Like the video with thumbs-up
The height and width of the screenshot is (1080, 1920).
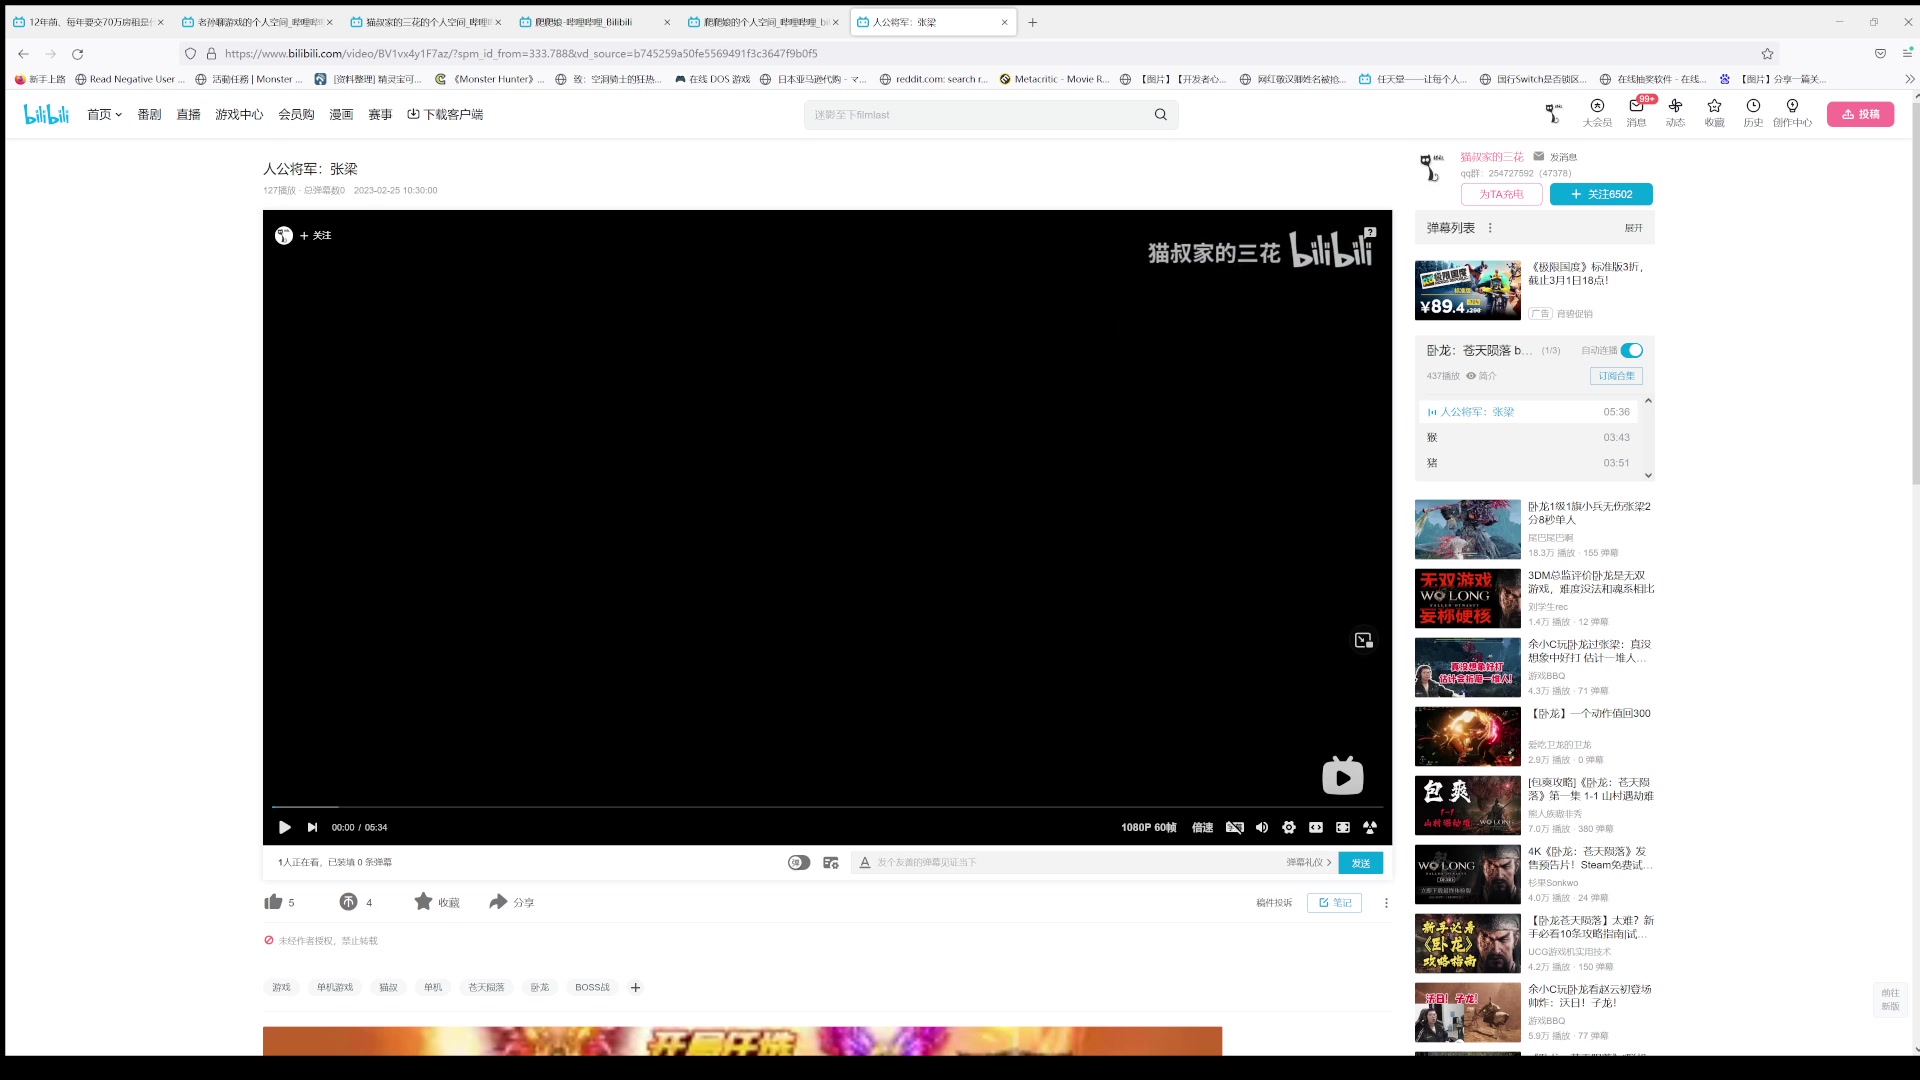coord(273,902)
